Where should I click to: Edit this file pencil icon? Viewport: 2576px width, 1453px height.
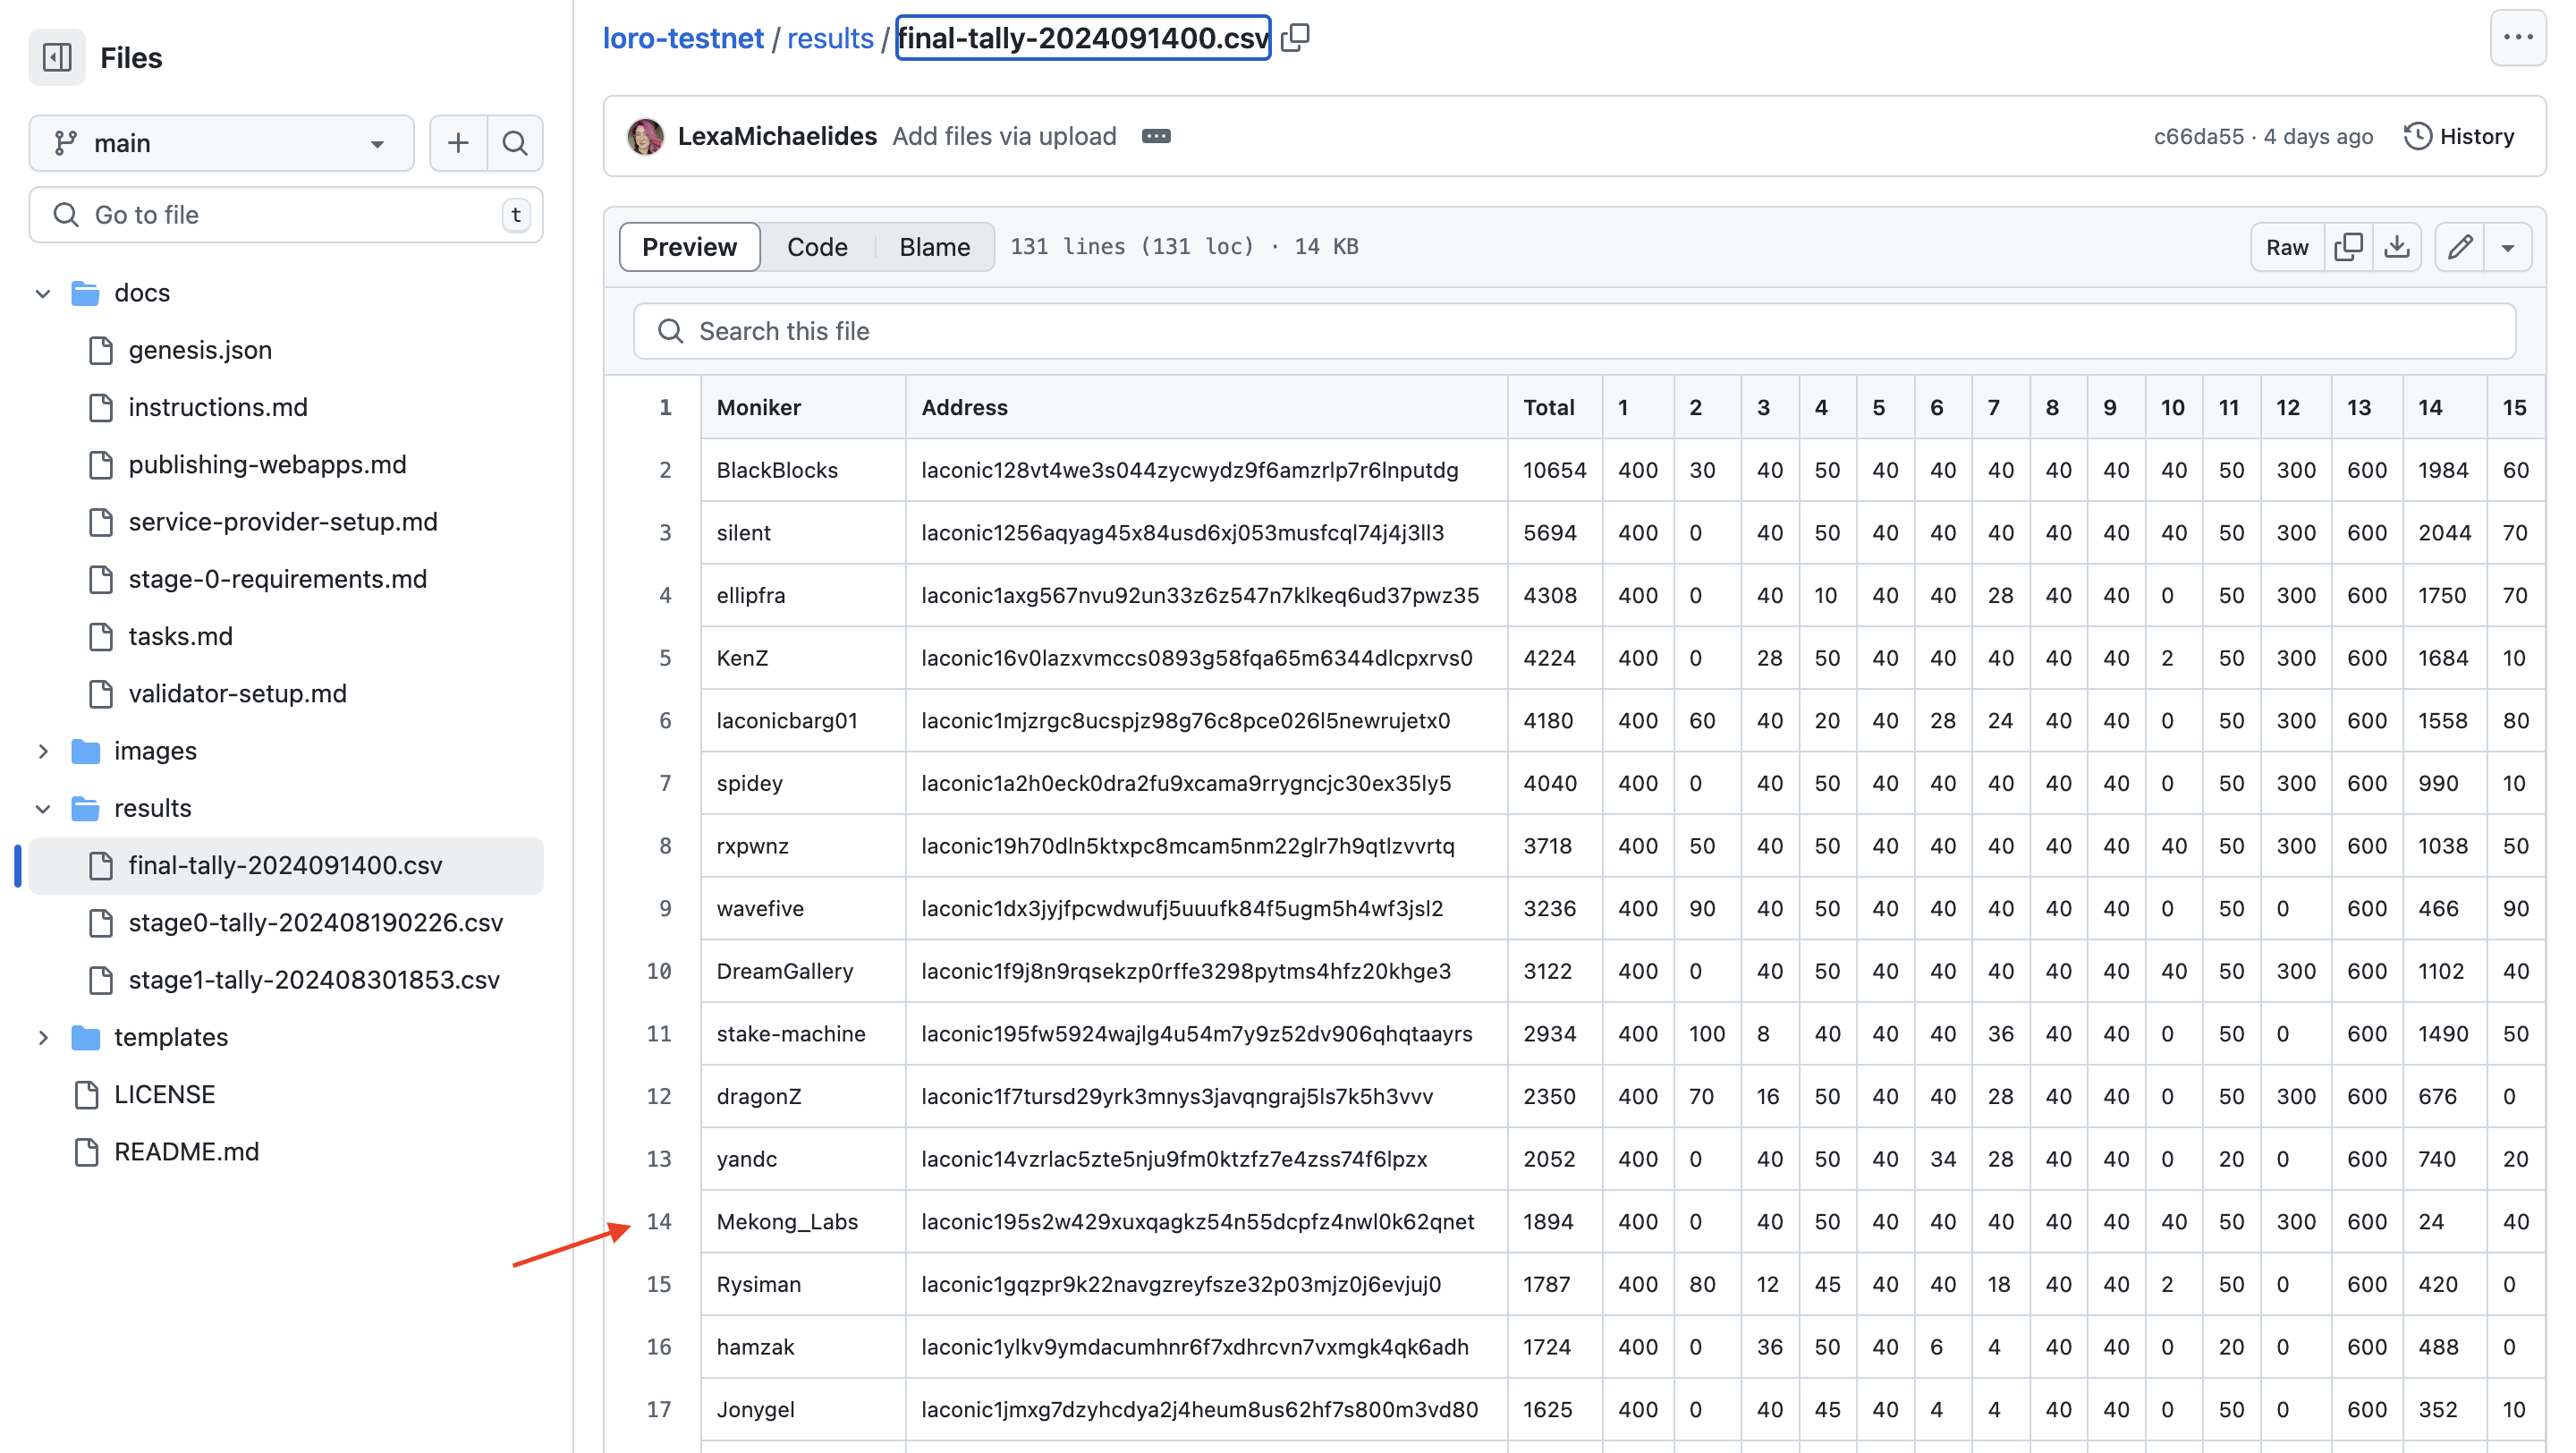point(2460,247)
